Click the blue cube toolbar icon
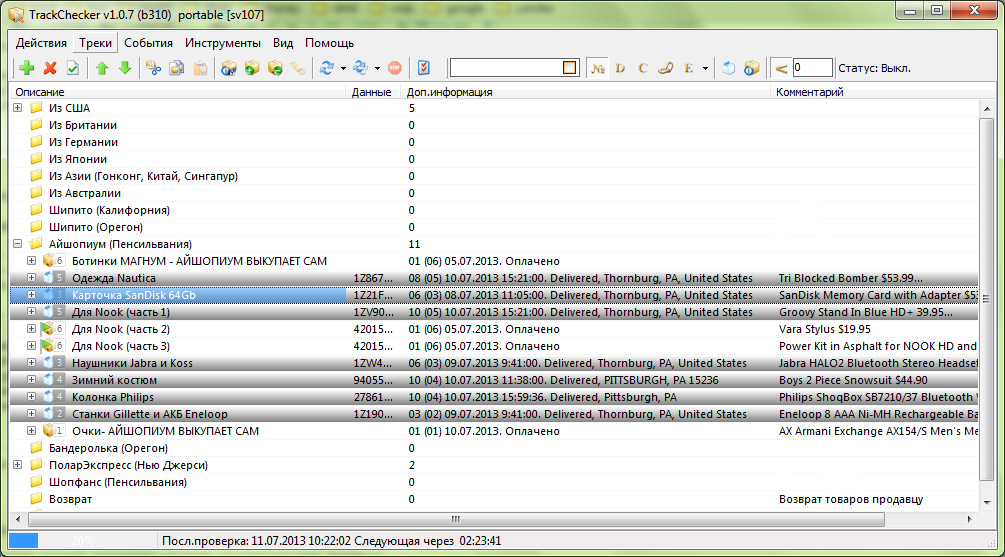The height and width of the screenshot is (557, 1005). (x=729, y=68)
